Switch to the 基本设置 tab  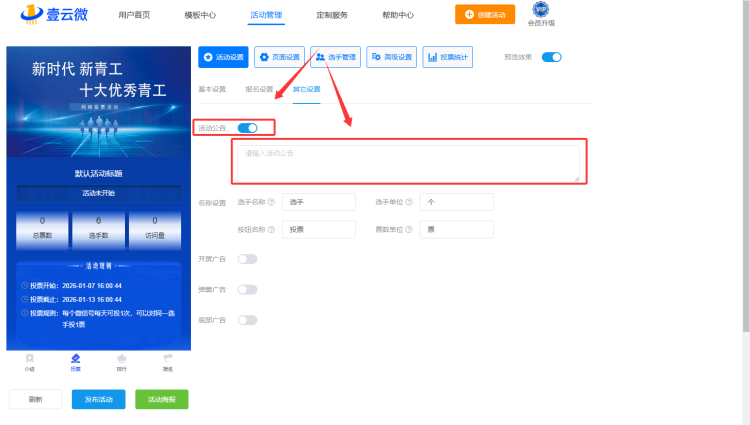pyautogui.click(x=212, y=89)
